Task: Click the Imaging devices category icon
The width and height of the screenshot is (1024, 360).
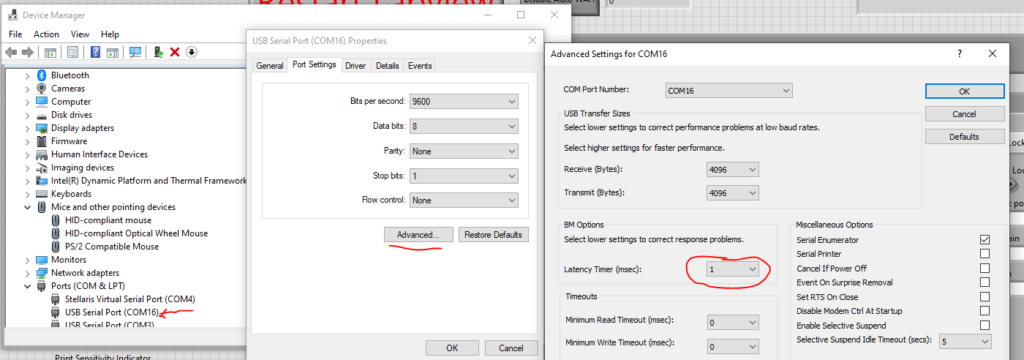Action: (42, 167)
